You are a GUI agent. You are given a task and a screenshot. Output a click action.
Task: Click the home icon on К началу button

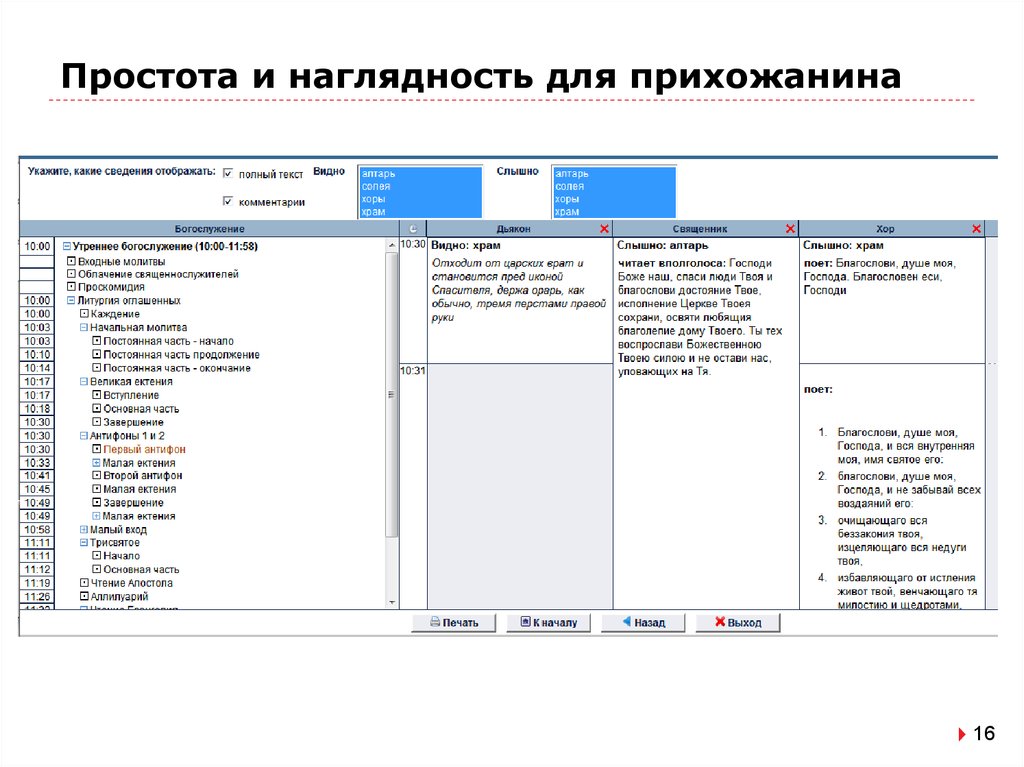point(524,622)
